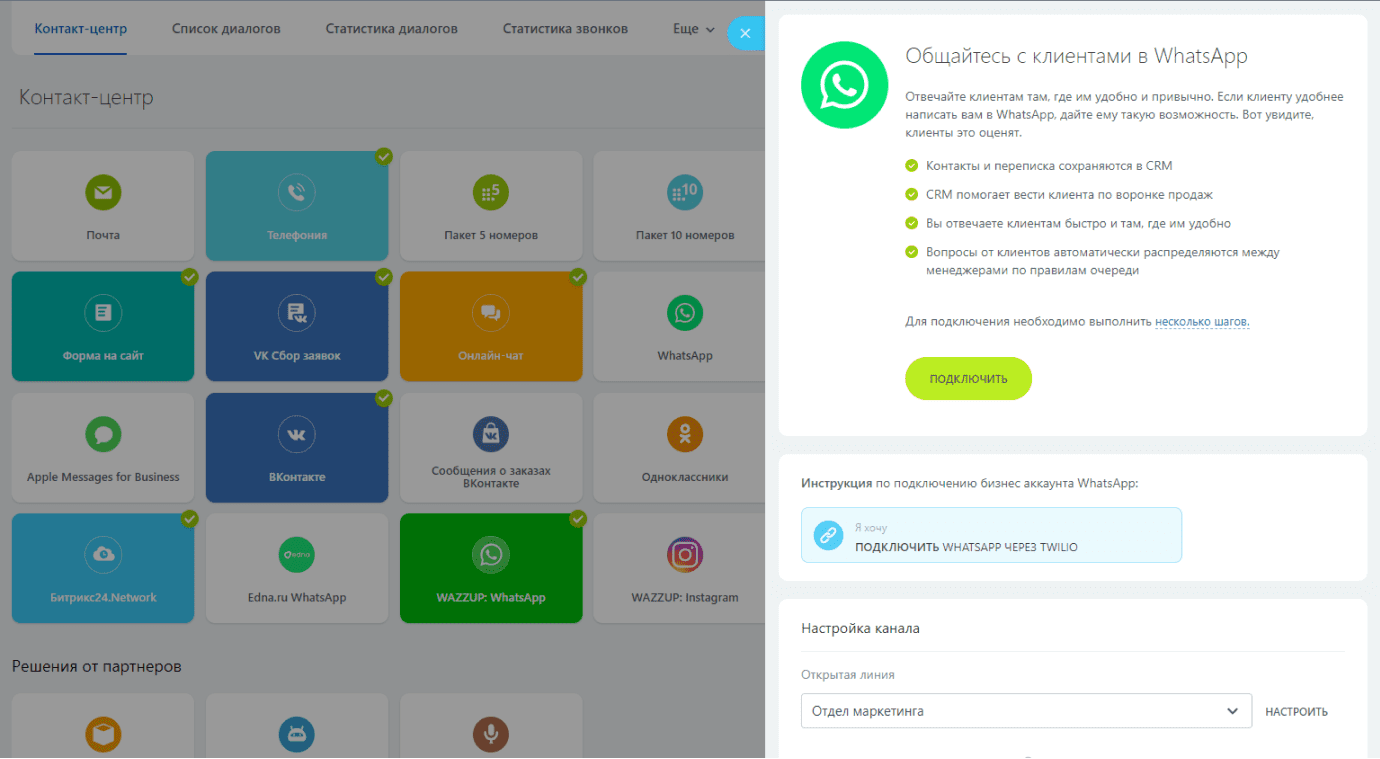Click the brown microphone partner solution icon
1380x759 pixels.
pyautogui.click(x=491, y=735)
